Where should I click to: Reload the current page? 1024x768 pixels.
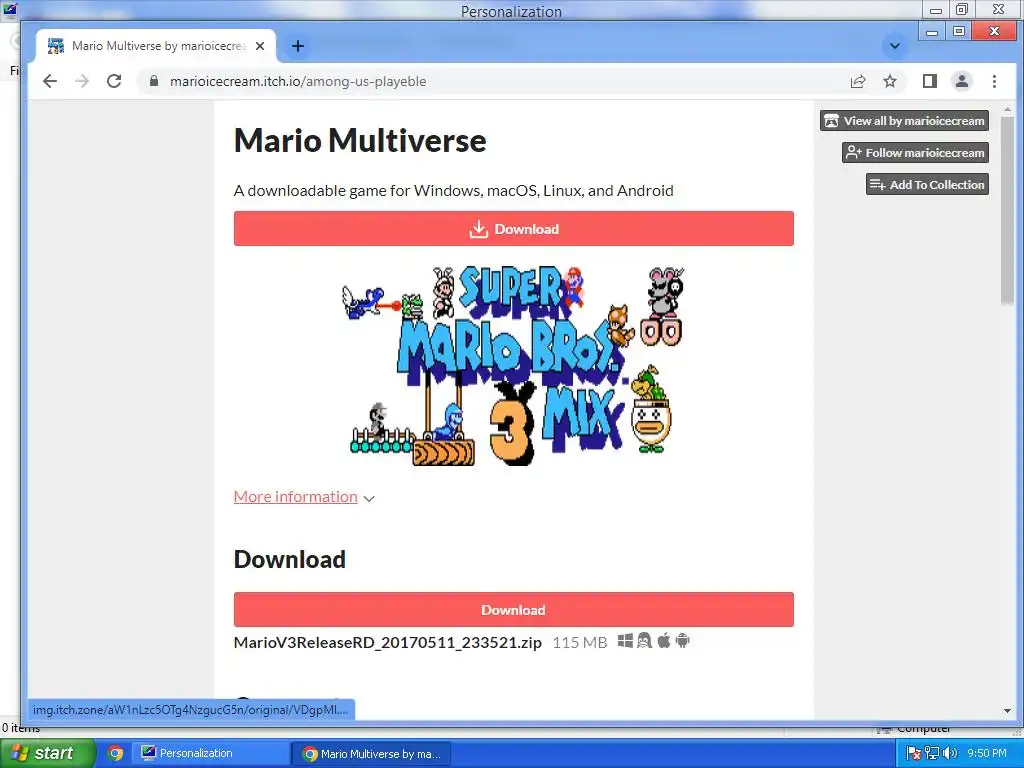click(114, 81)
